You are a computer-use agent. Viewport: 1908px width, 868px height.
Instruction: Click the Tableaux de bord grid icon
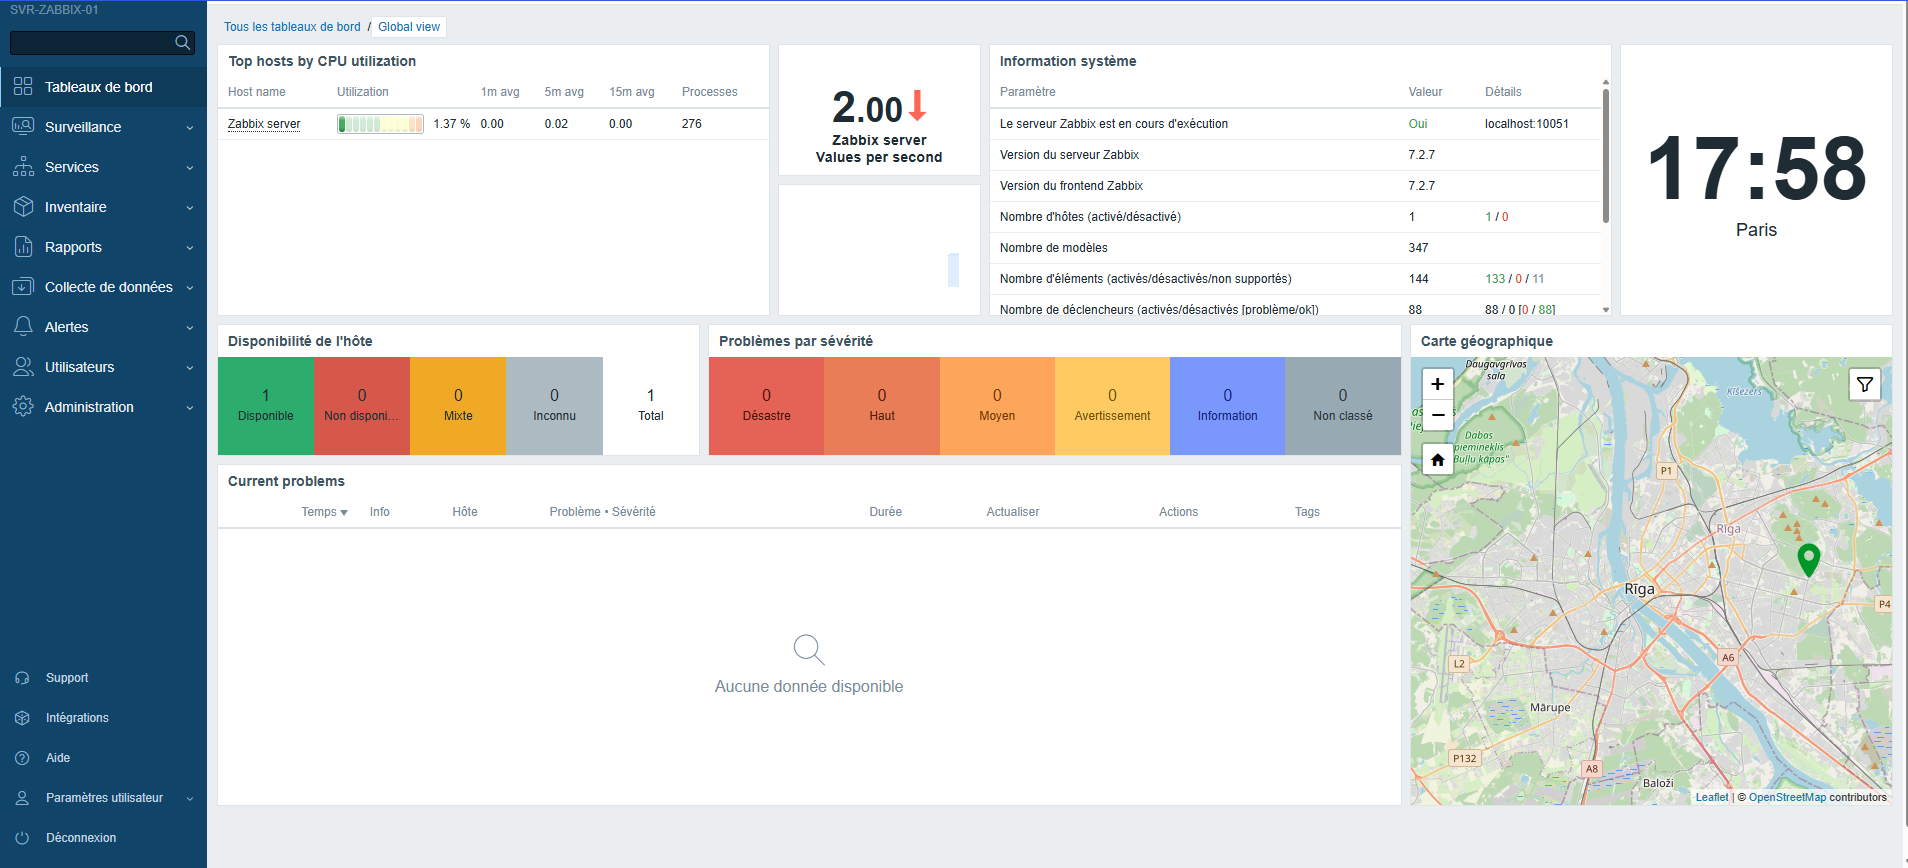tap(23, 87)
